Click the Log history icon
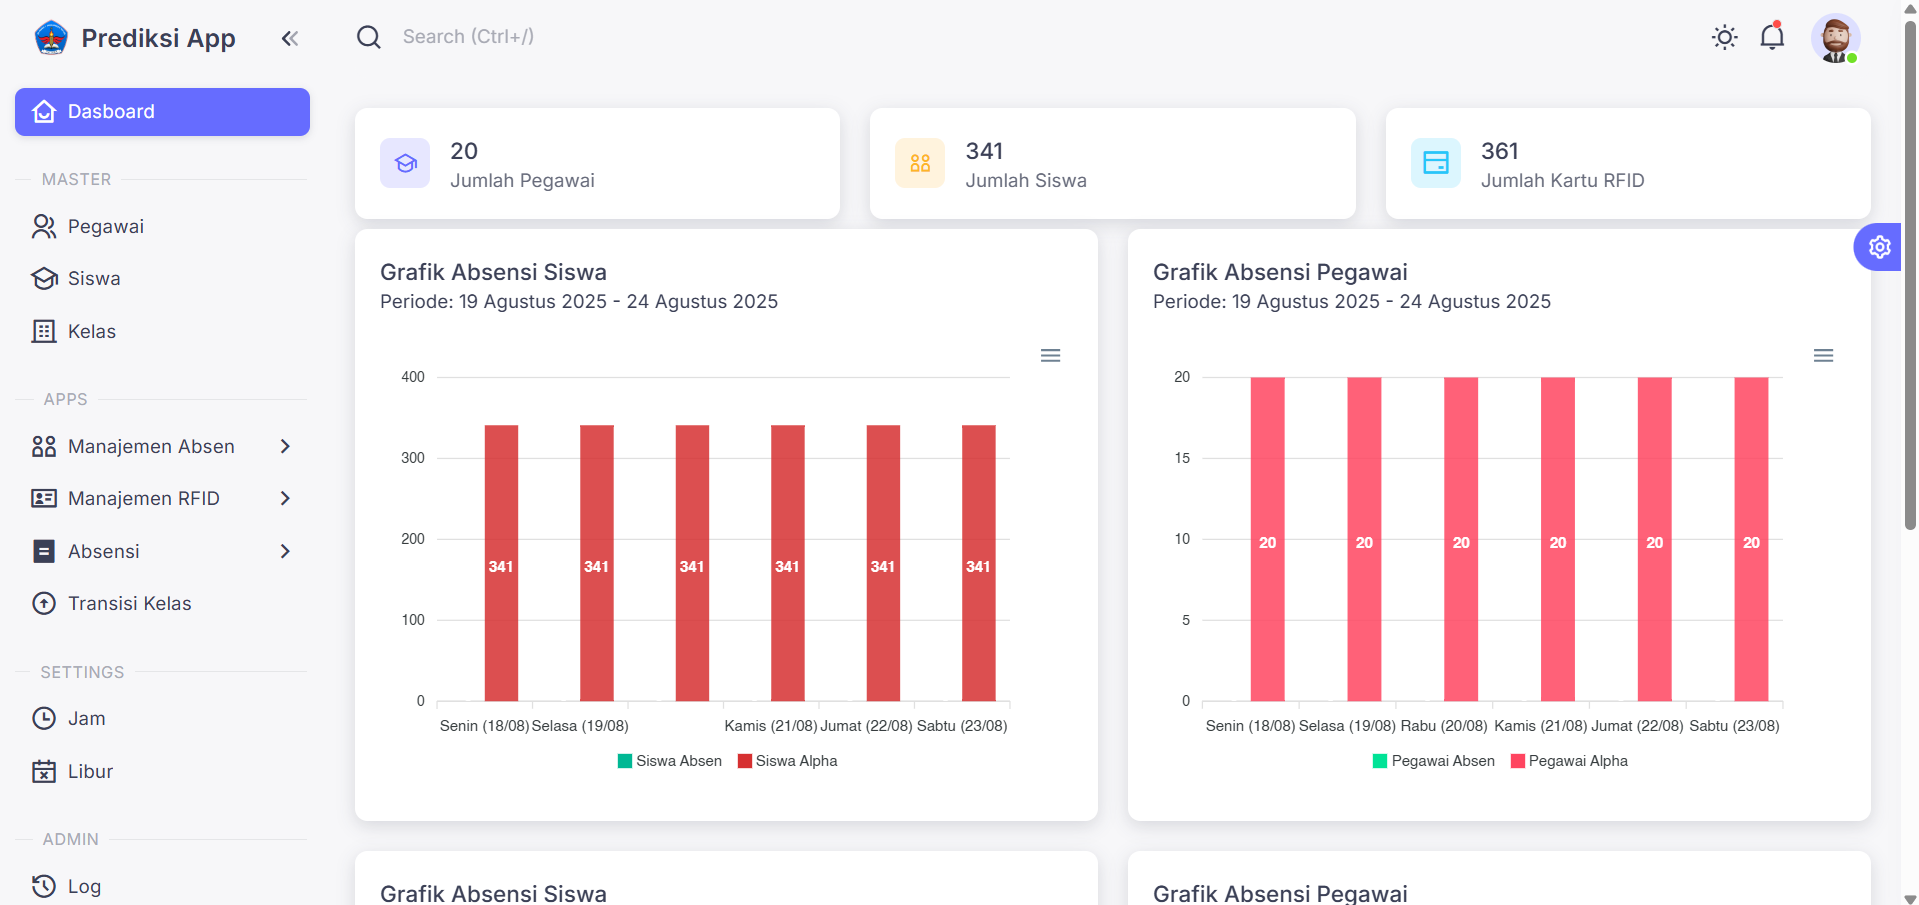Image resolution: width=1919 pixels, height=905 pixels. click(x=44, y=887)
